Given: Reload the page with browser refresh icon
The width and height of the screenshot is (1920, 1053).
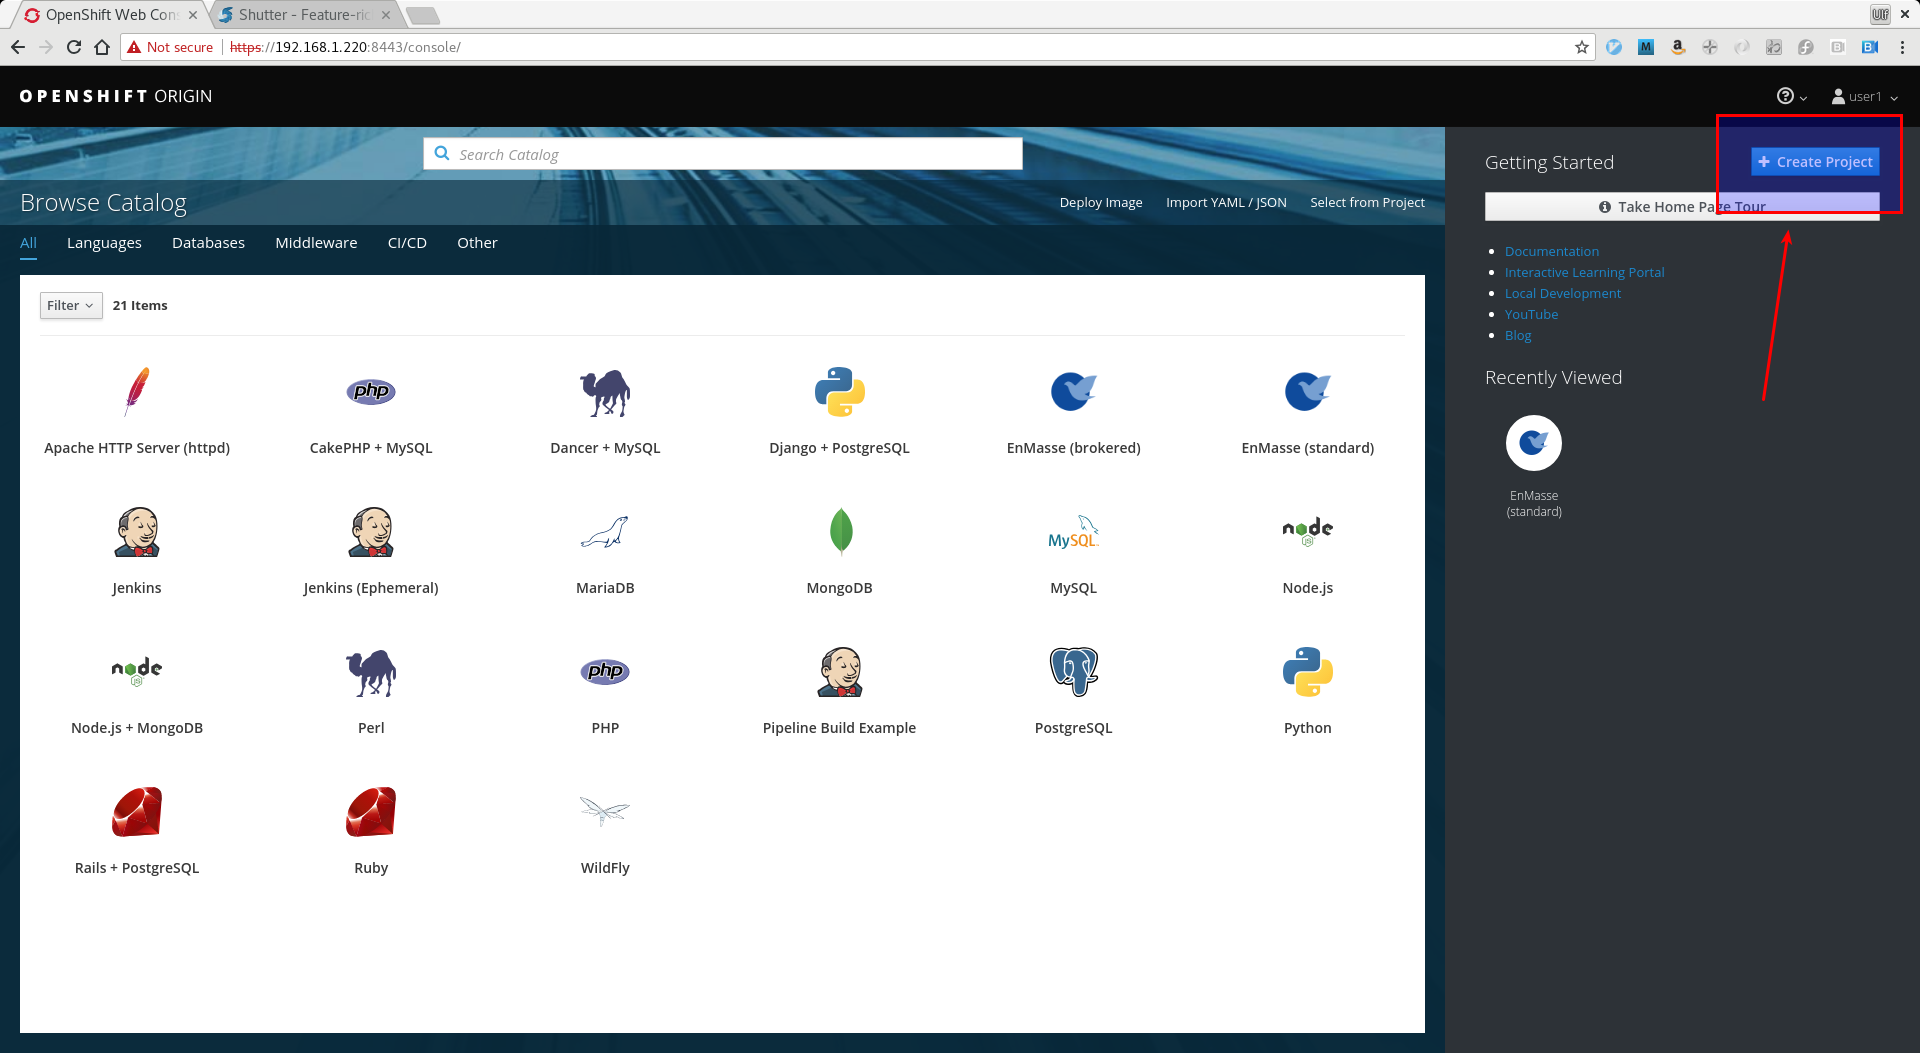Looking at the screenshot, I should (74, 47).
